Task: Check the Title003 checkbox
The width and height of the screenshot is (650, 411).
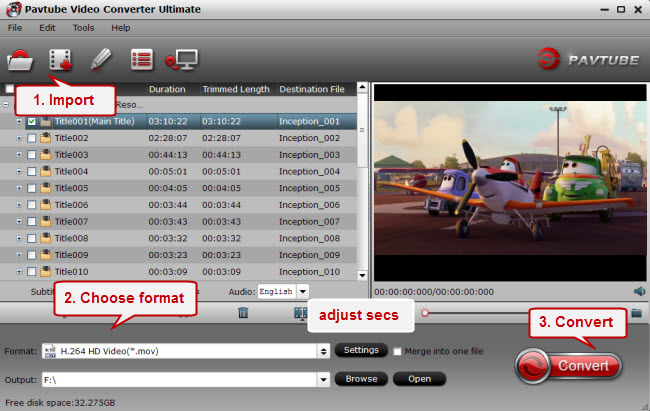Action: pyautogui.click(x=32, y=155)
